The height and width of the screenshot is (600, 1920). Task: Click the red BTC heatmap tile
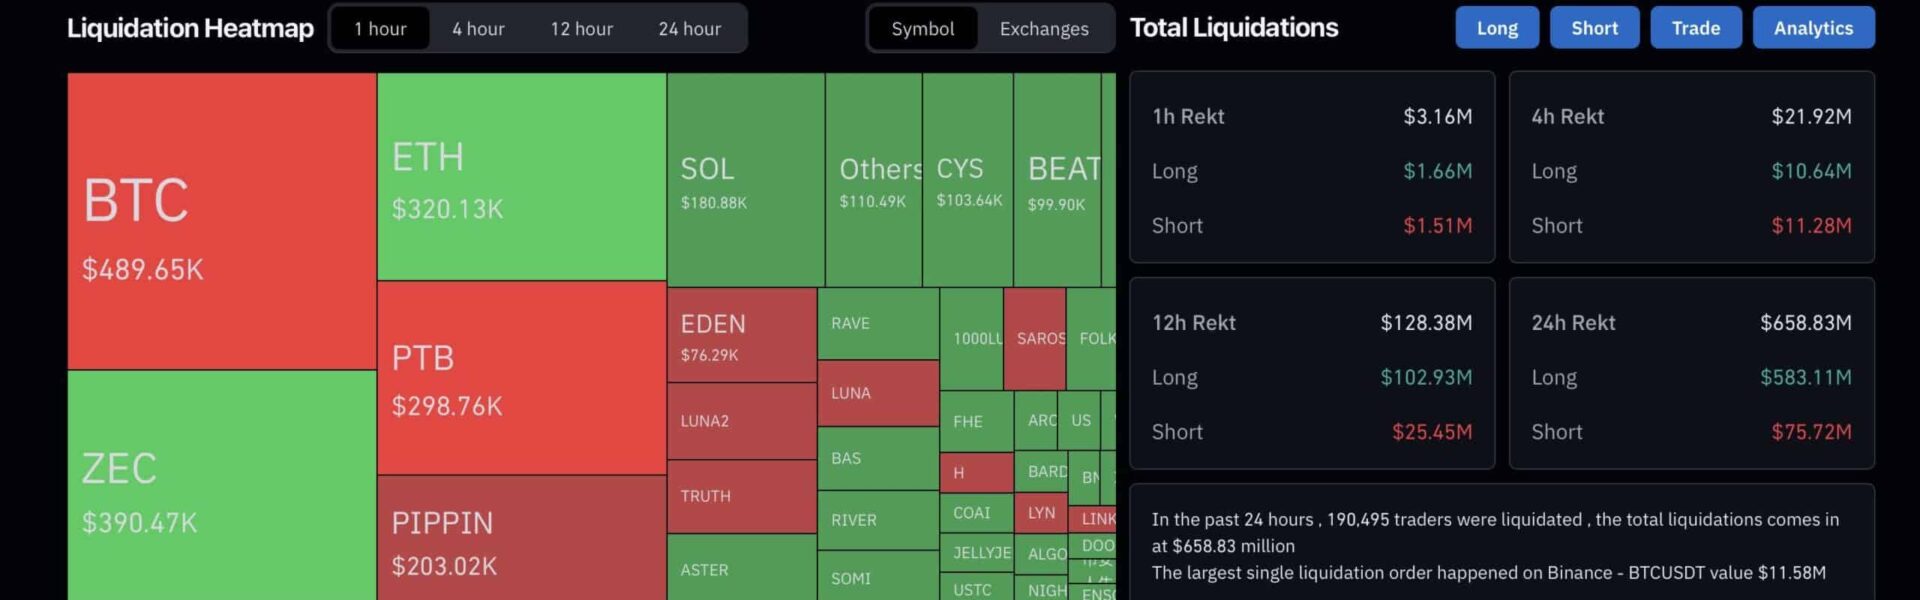coord(221,221)
